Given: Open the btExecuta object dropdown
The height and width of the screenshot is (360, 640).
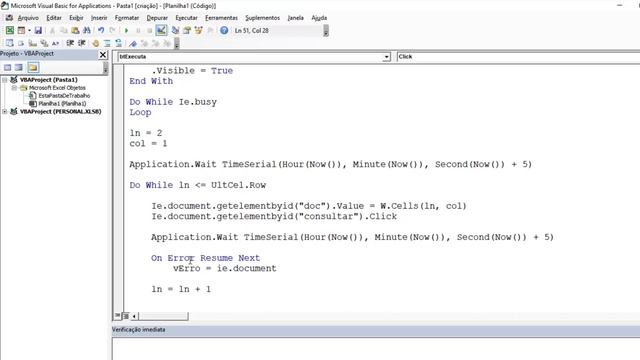Looking at the screenshot, I should pos(386,57).
